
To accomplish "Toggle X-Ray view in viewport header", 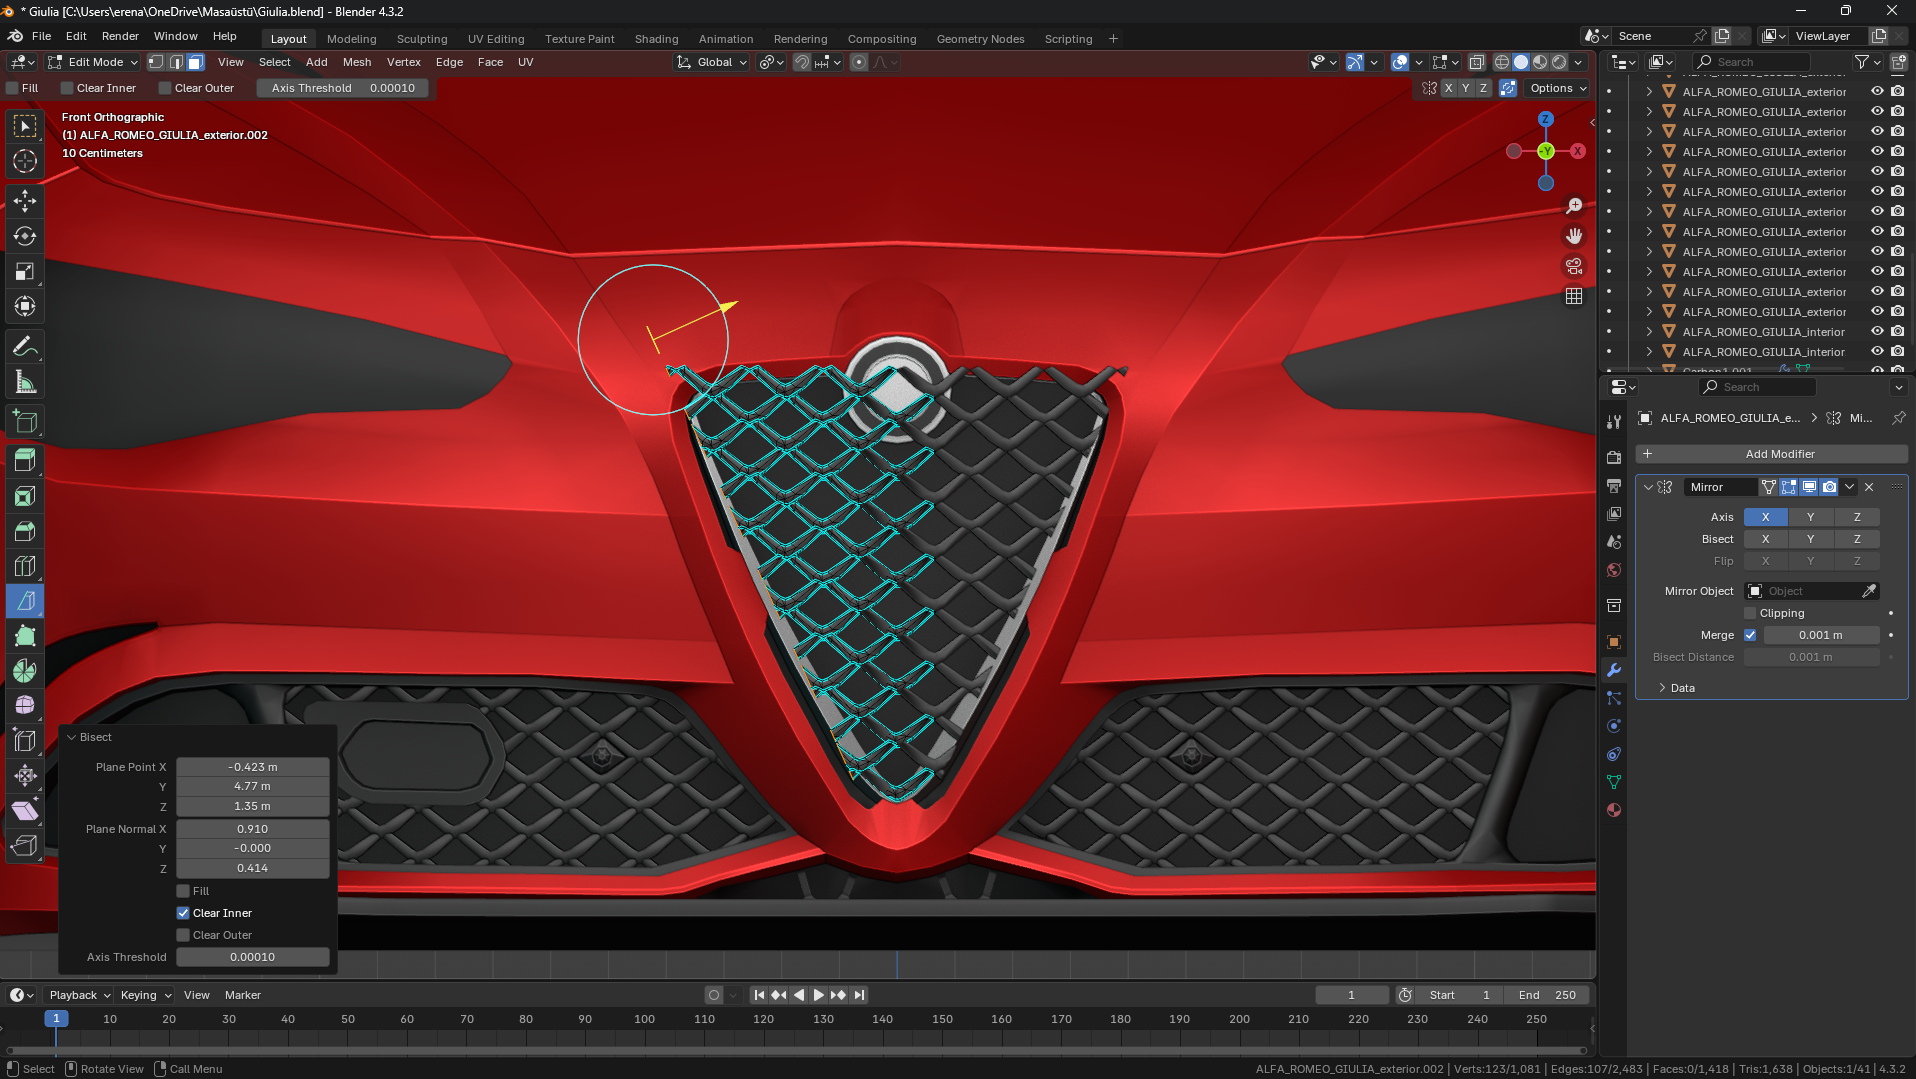I will [x=1477, y=62].
